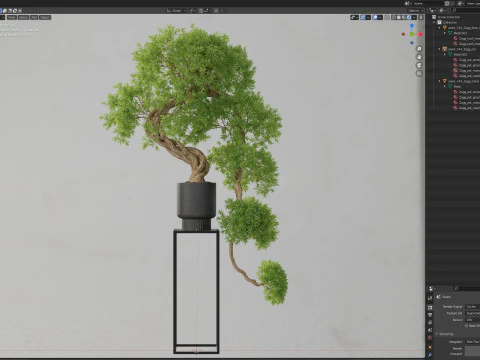Open the Object menu in the viewport header
The image size is (480, 360).
pyautogui.click(x=45, y=17)
